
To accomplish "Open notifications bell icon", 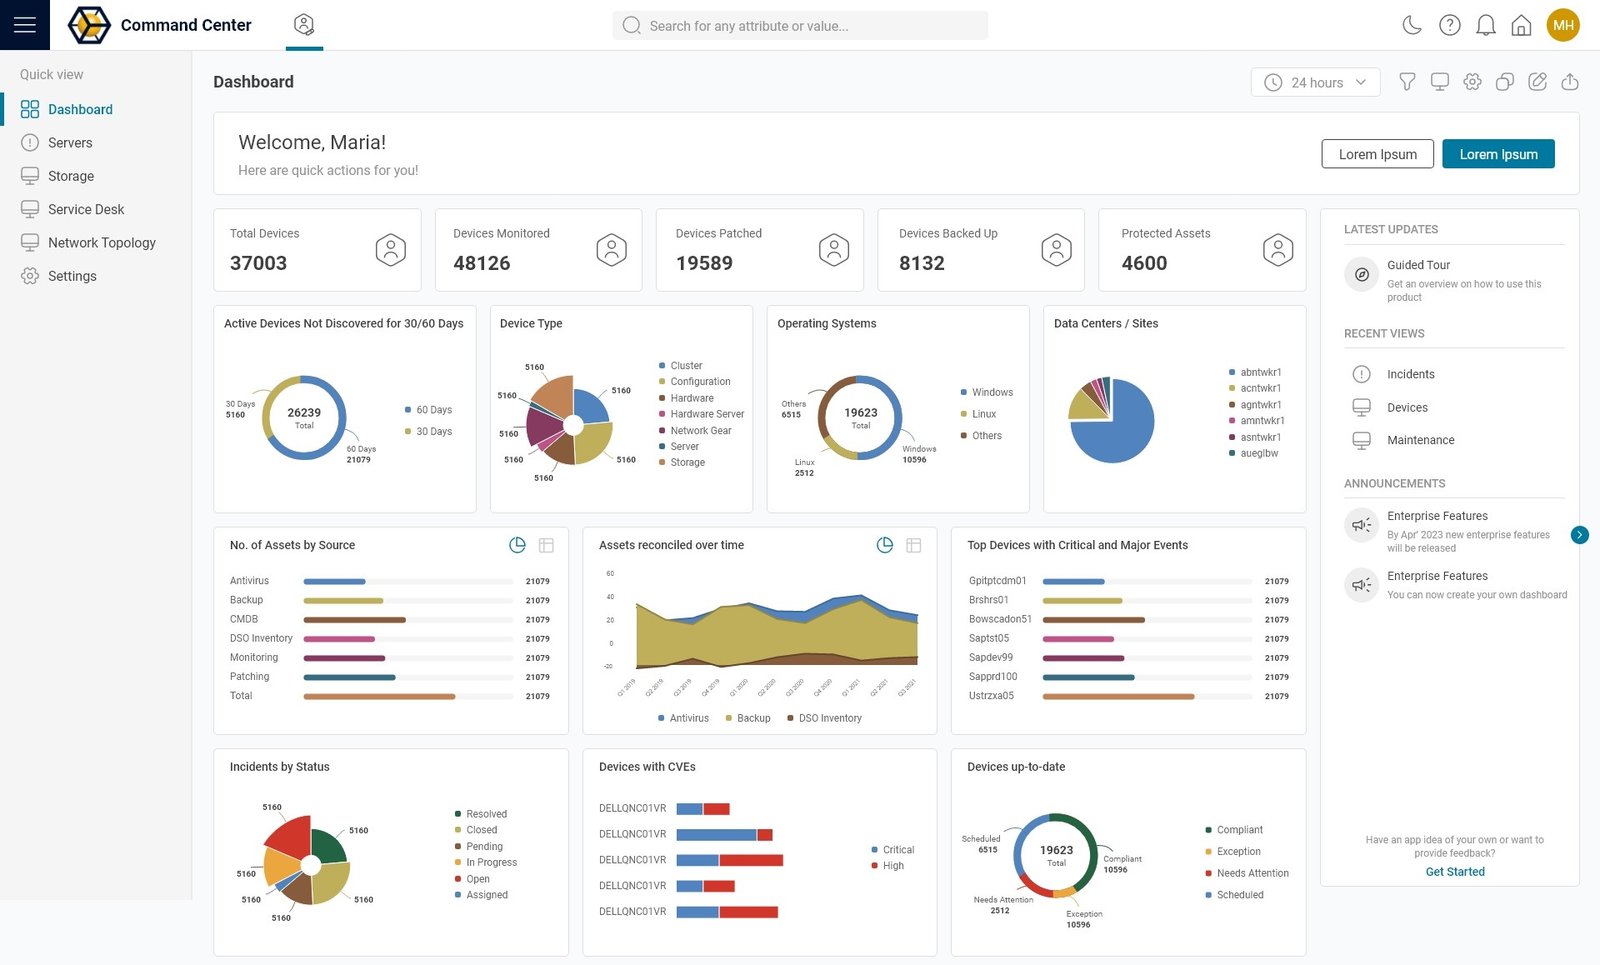I will [x=1486, y=25].
